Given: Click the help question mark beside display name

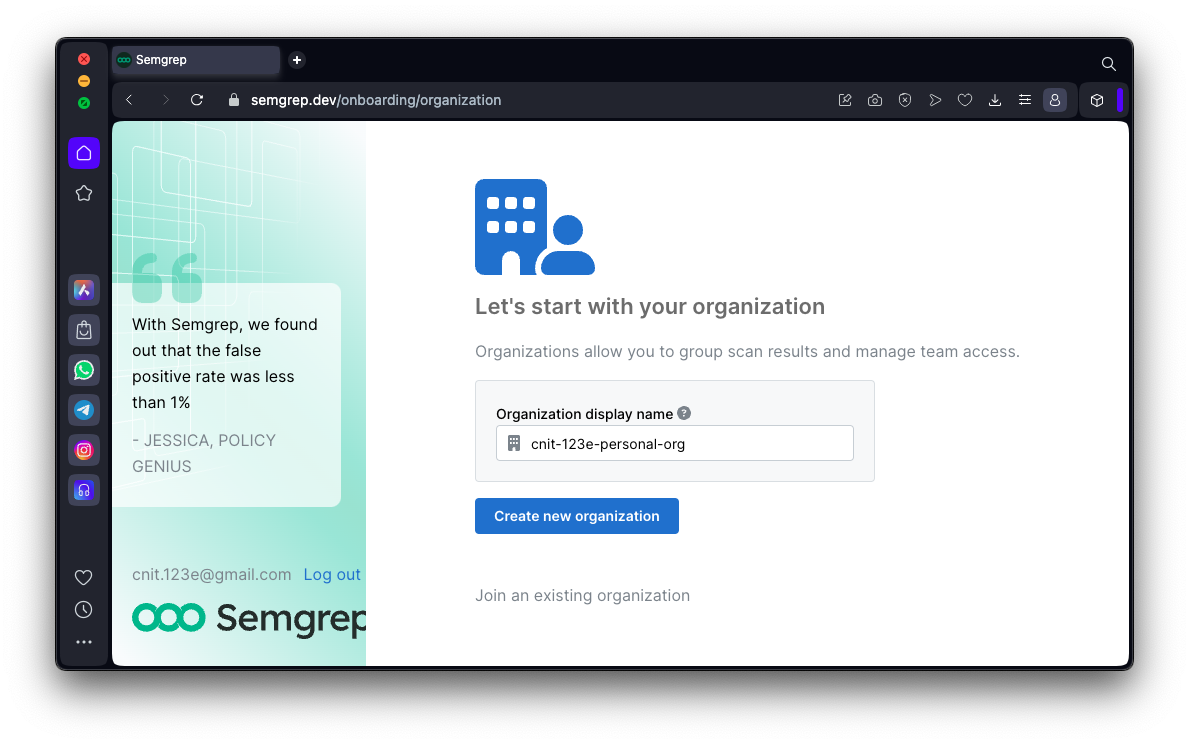Looking at the screenshot, I should pos(684,413).
